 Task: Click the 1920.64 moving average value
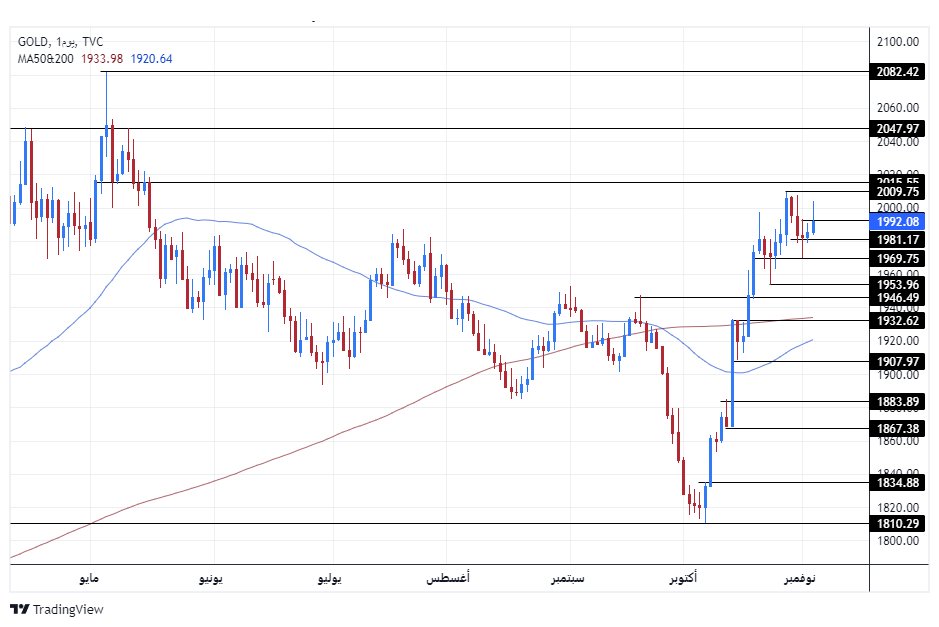[152, 59]
